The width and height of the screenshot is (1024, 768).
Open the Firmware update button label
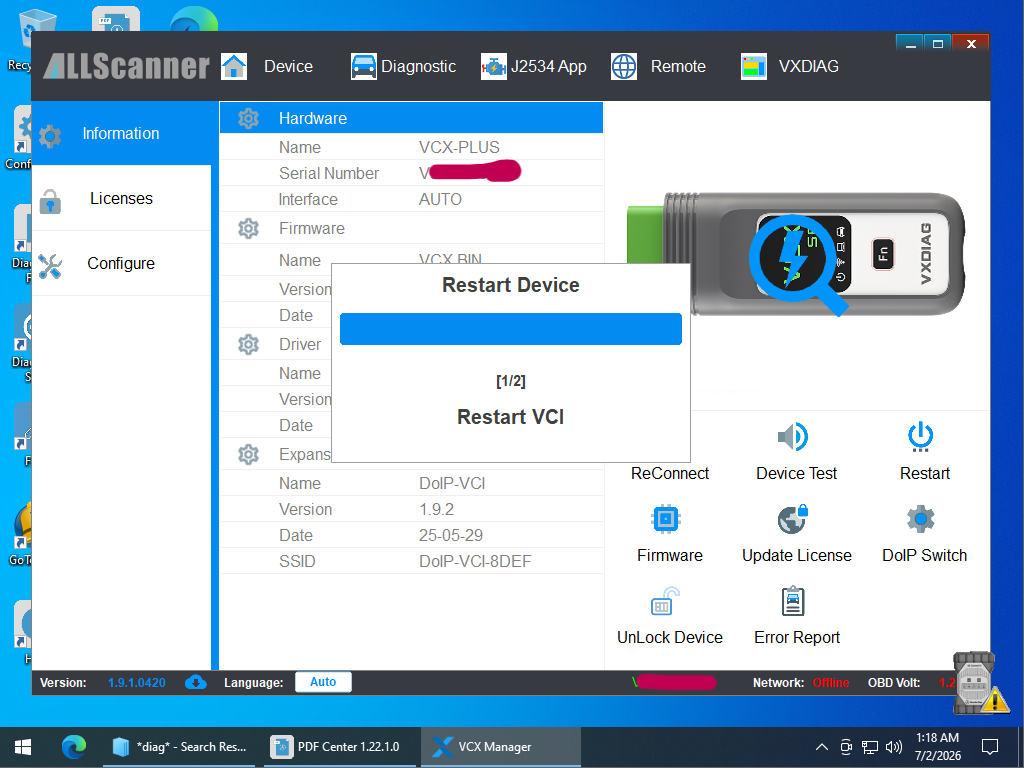[669, 556]
